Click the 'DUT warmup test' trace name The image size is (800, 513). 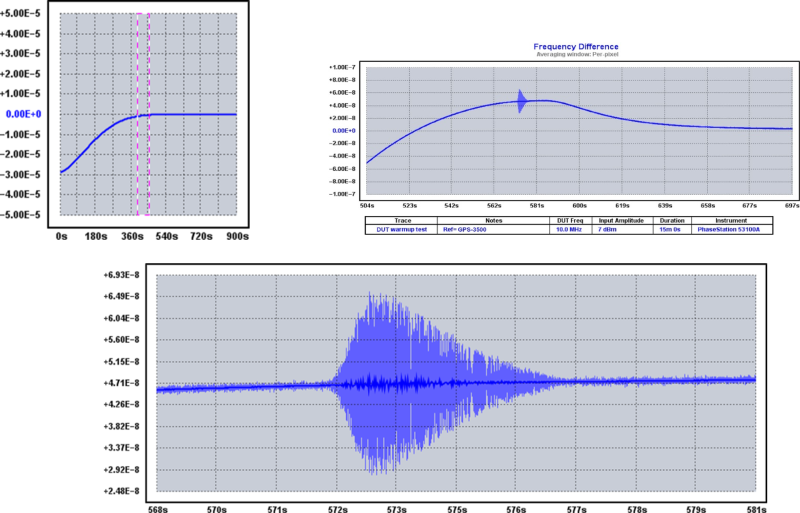(401, 229)
